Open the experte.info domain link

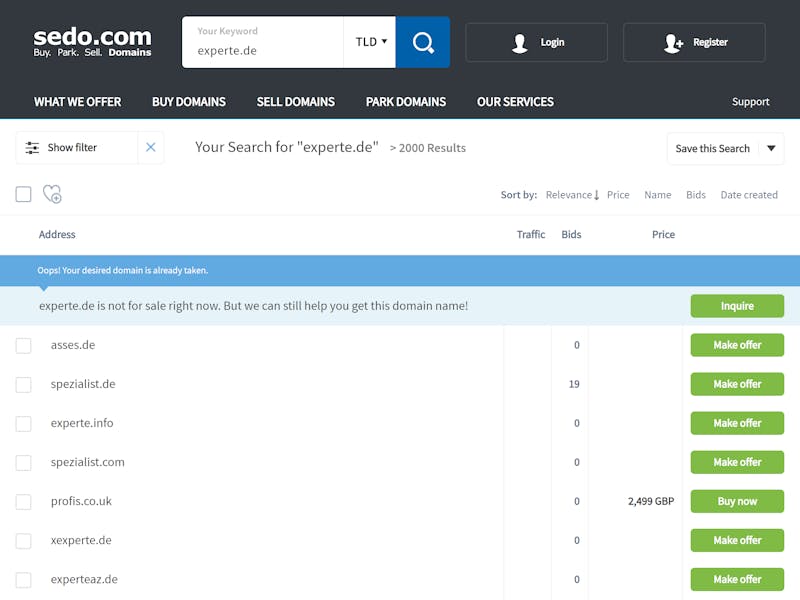click(x=82, y=423)
